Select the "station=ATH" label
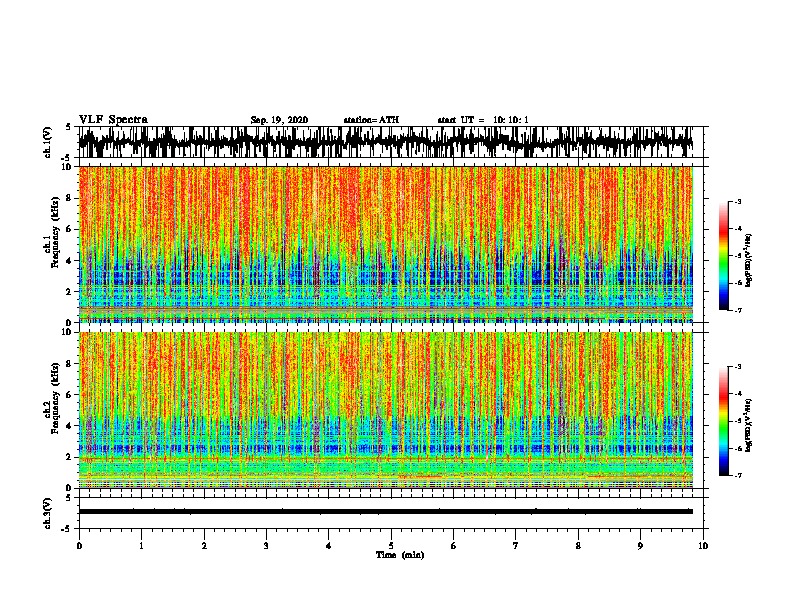 371,120
